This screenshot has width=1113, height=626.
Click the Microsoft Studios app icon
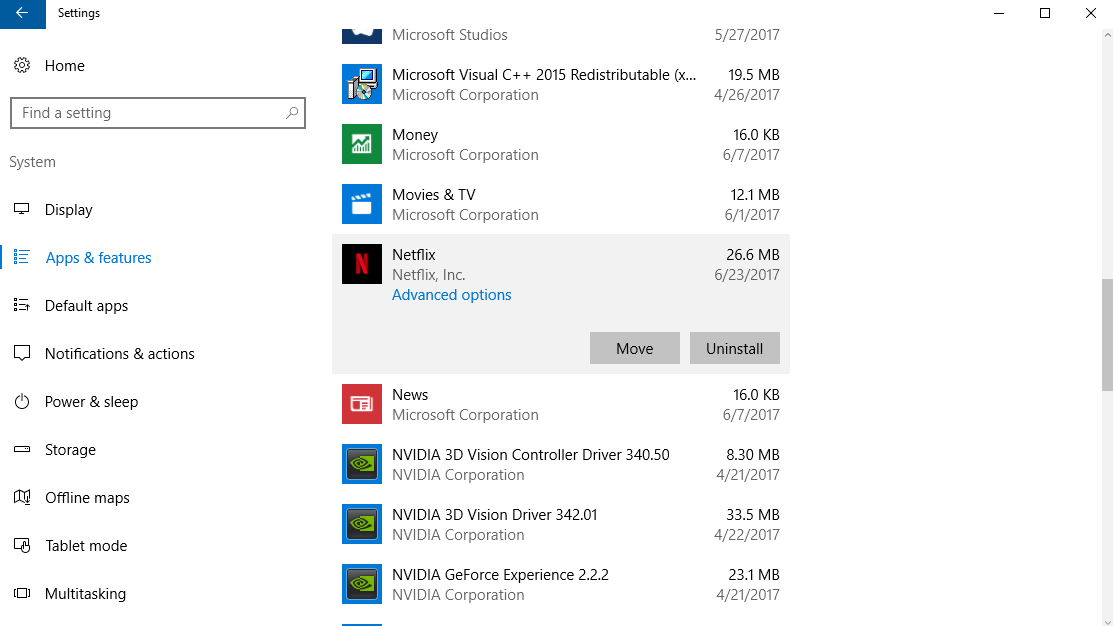pyautogui.click(x=362, y=36)
